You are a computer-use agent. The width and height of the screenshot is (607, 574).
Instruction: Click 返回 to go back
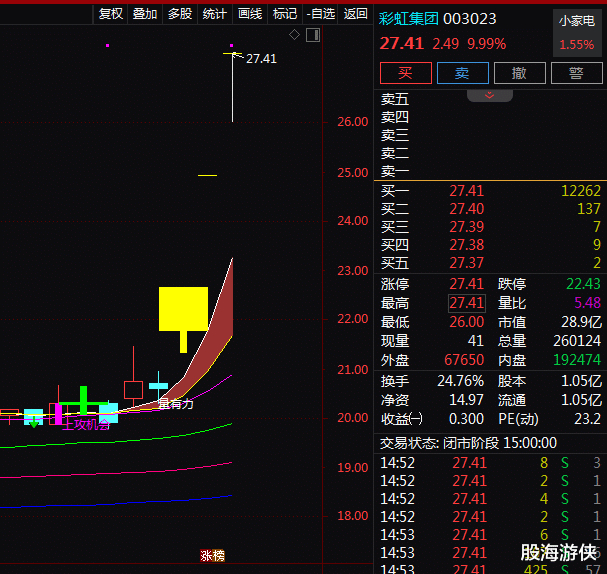(355, 14)
